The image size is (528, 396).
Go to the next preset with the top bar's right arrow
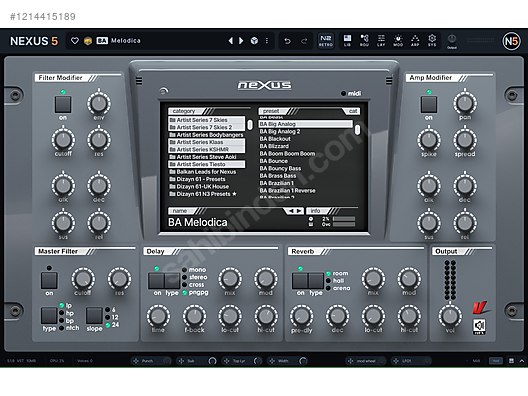[x=241, y=41]
